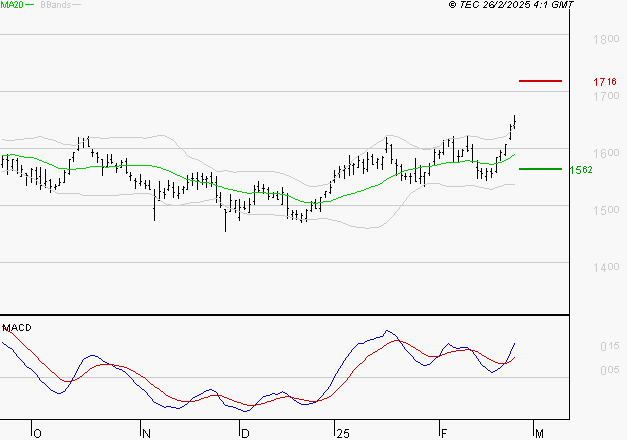Click the 1600 price axis label

pos(606,153)
